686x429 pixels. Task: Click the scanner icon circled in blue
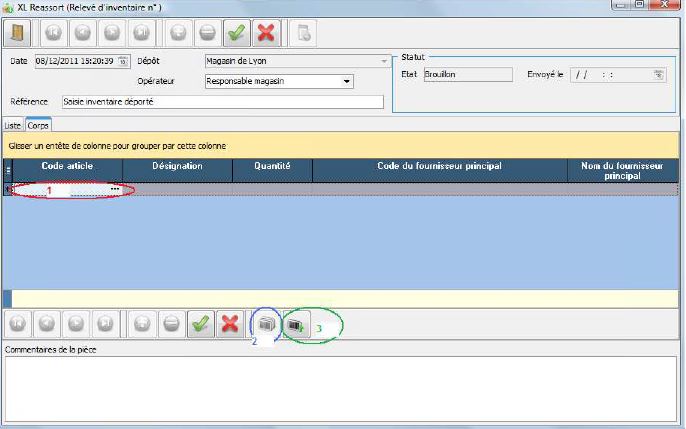tap(267, 324)
